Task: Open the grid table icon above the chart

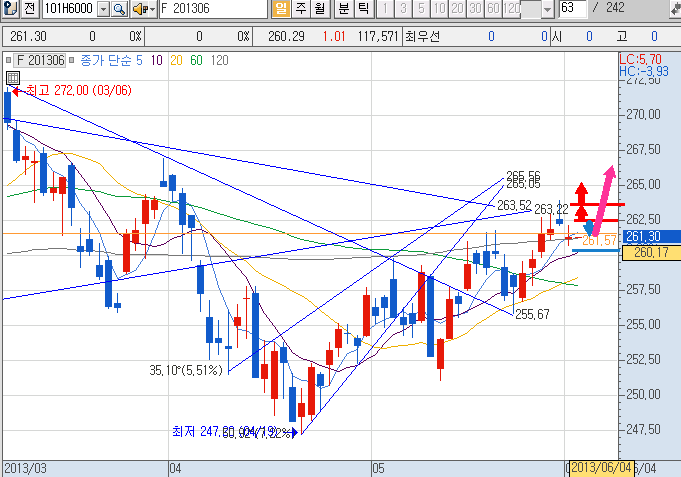Action: pyautogui.click(x=12, y=76)
